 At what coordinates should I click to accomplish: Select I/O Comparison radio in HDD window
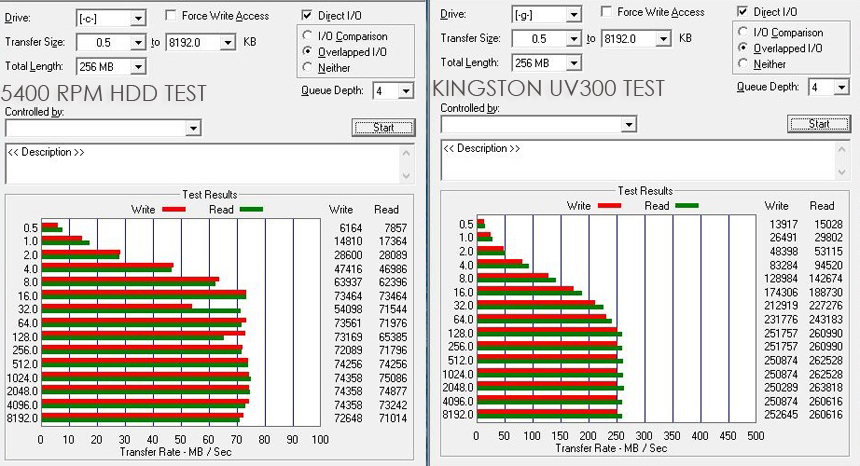(x=307, y=36)
